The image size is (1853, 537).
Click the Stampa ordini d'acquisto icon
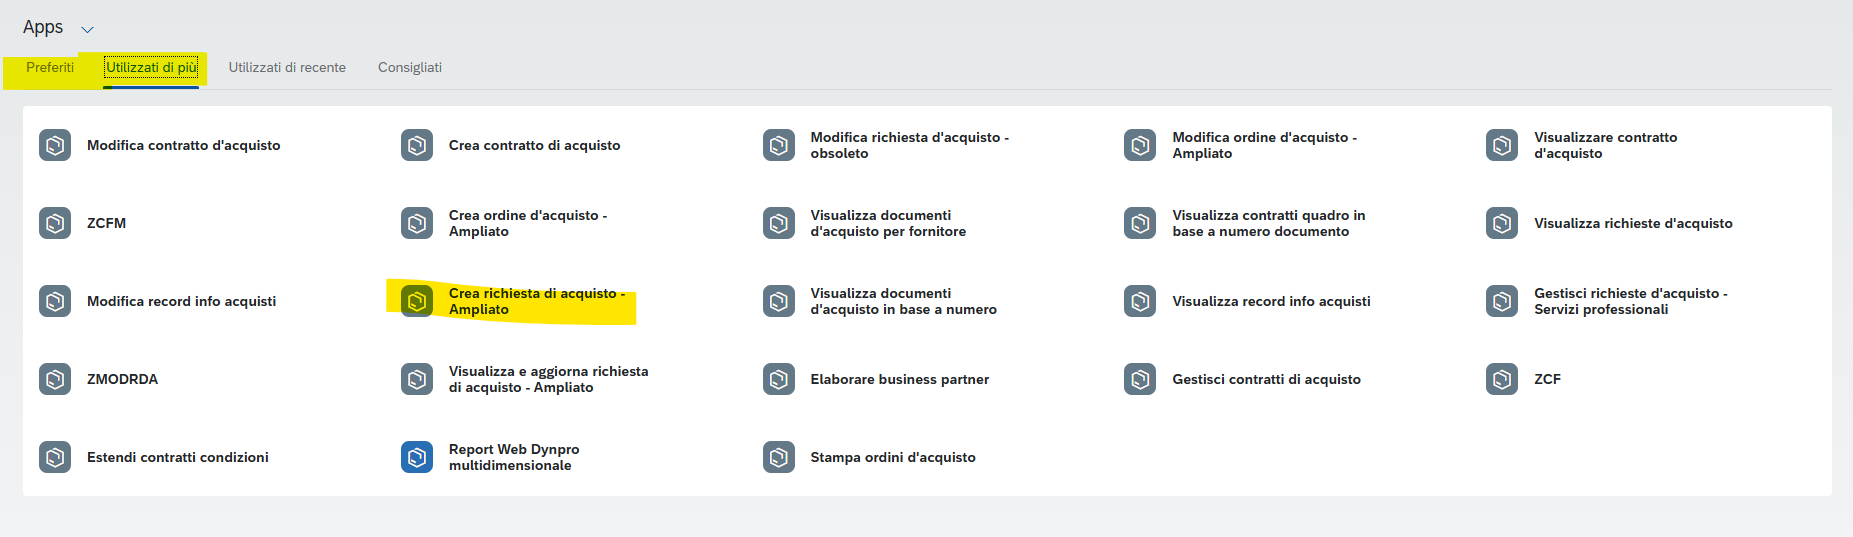[779, 457]
